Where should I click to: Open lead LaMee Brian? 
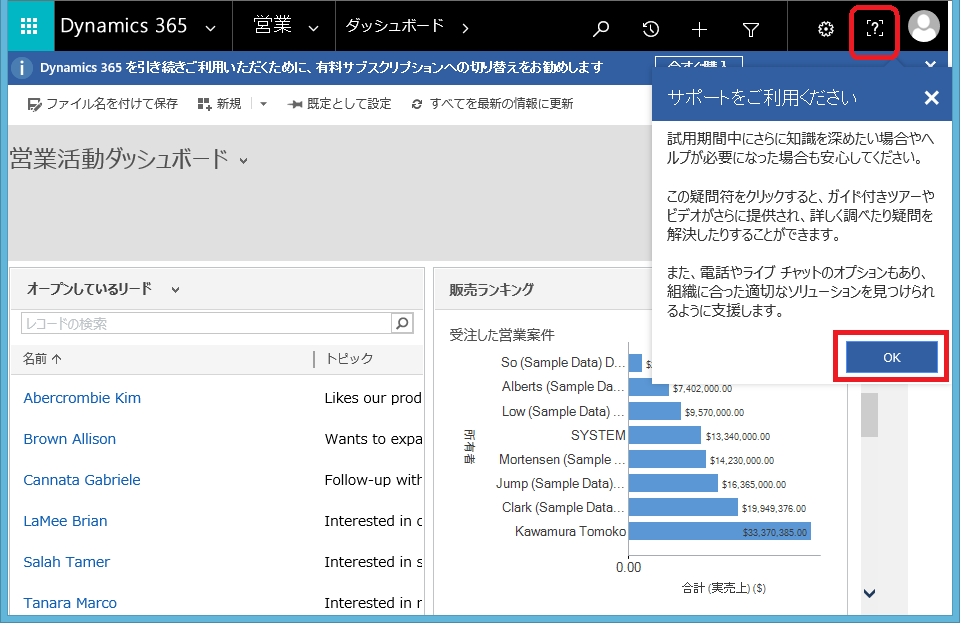(65, 521)
